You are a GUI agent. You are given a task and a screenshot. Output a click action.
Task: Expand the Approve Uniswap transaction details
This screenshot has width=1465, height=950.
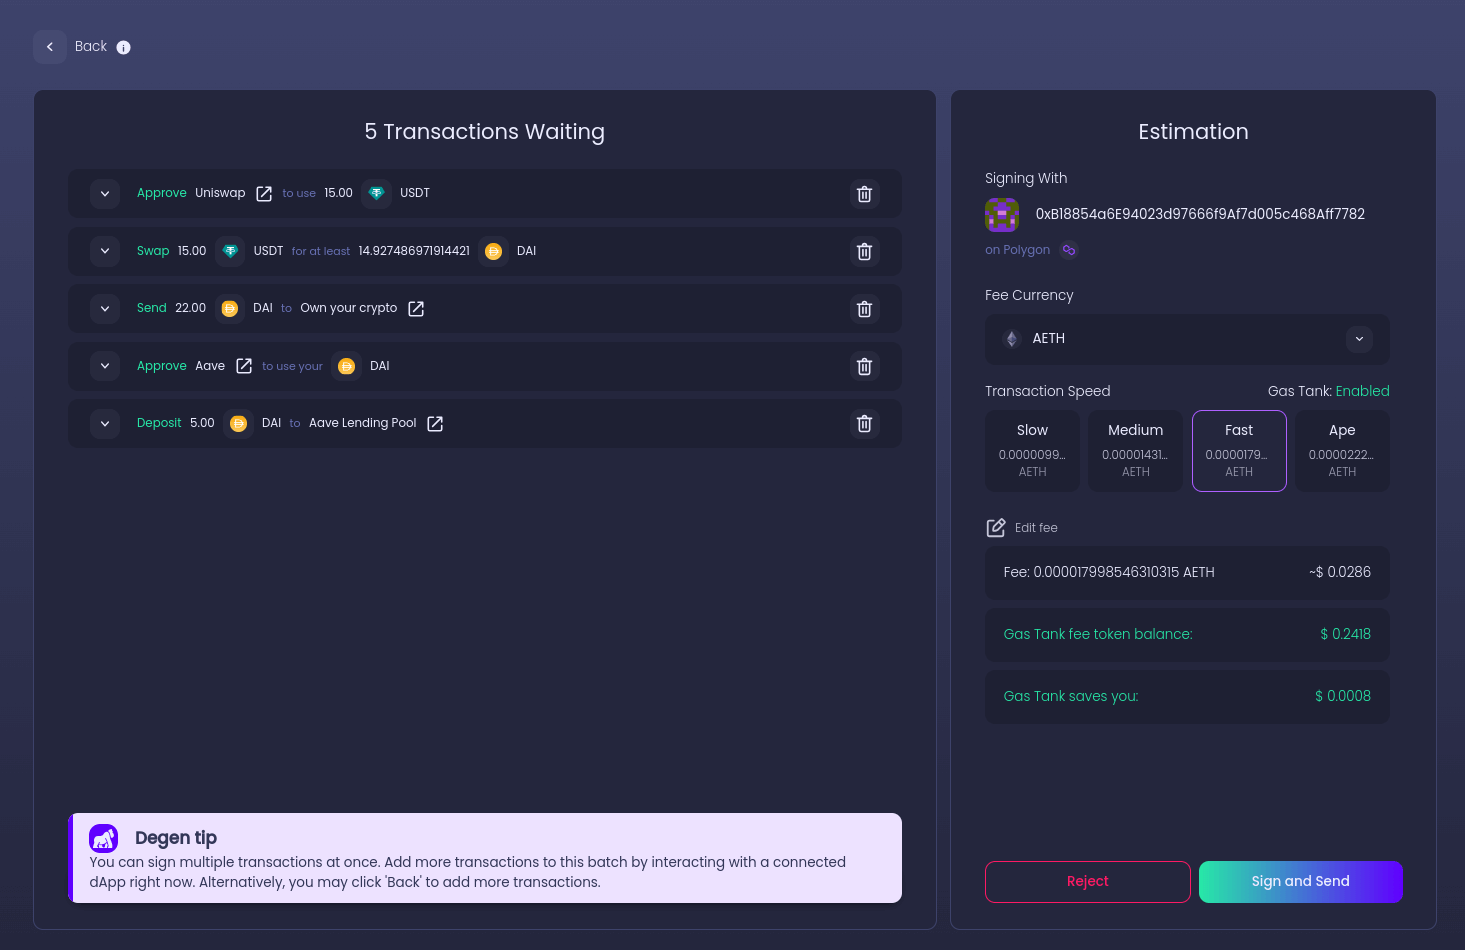click(104, 193)
